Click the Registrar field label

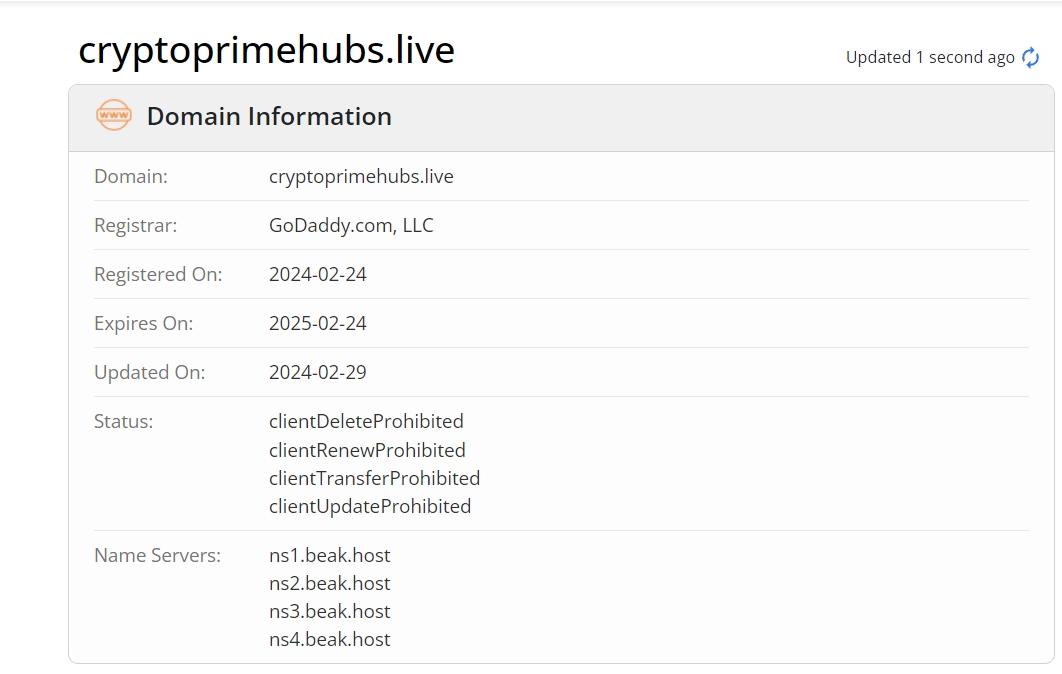[135, 226]
